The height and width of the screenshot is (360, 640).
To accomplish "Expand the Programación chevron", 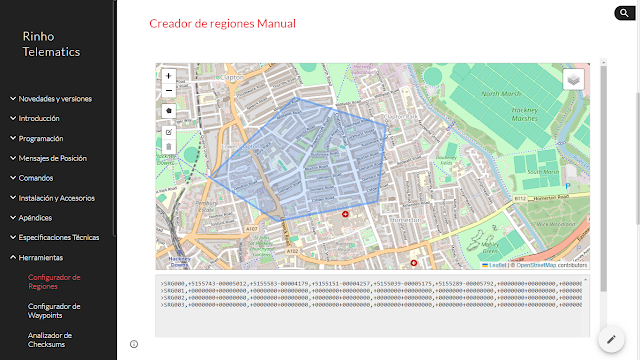I will pyautogui.click(x=13, y=138).
